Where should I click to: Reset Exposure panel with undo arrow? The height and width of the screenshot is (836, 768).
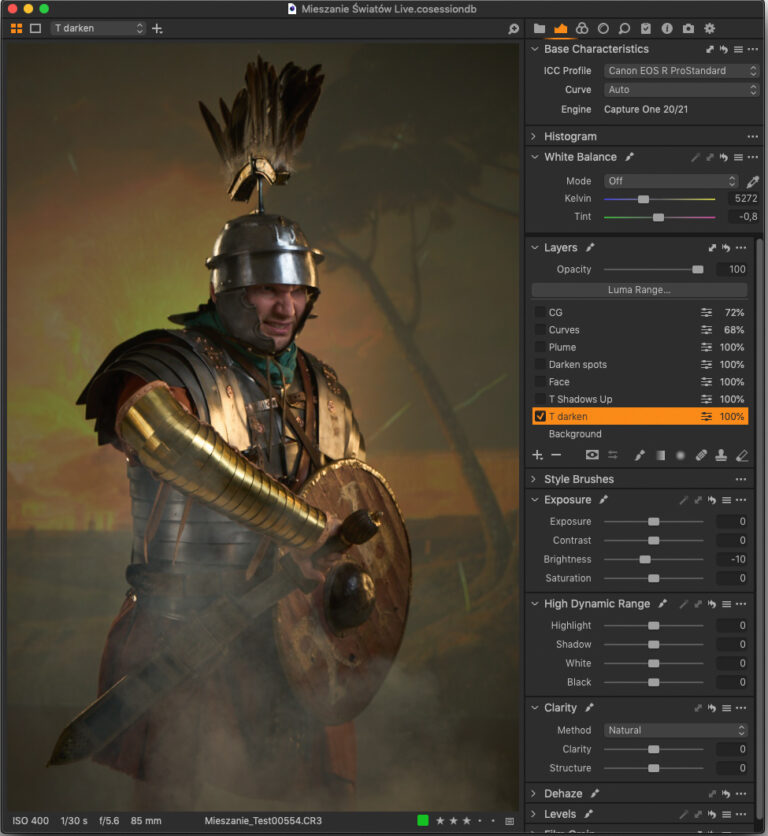point(712,500)
